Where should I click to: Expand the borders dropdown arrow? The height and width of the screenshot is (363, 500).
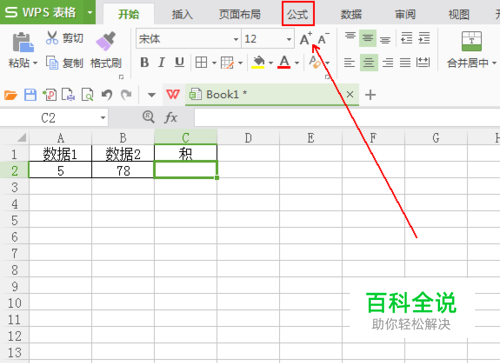(214, 63)
